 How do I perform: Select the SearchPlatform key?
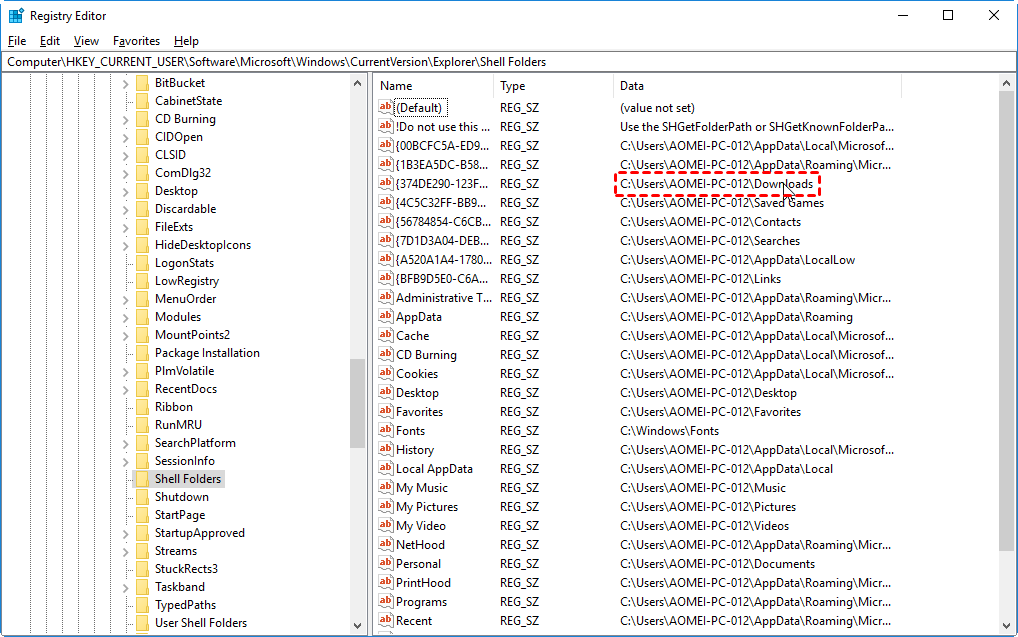pyautogui.click(x=195, y=443)
